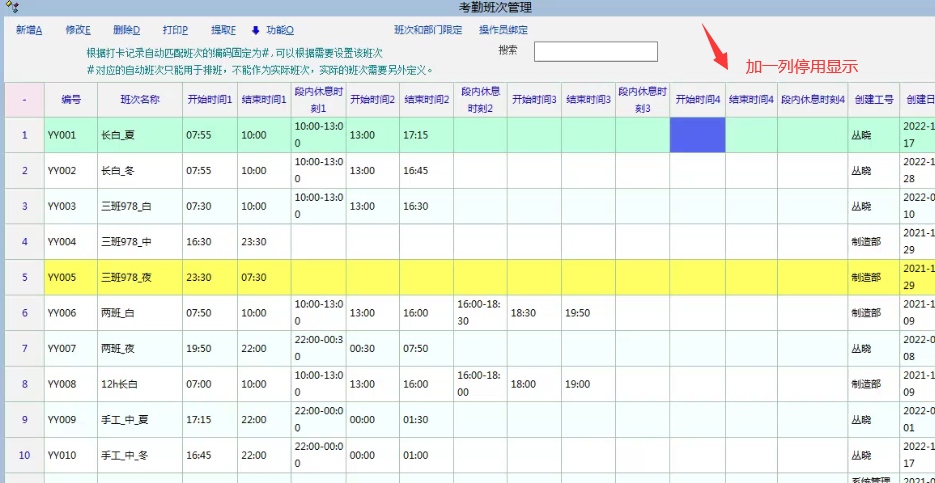Image resolution: width=935 pixels, height=483 pixels.
Task: Open the 功能O function dropdown
Action: [280, 30]
